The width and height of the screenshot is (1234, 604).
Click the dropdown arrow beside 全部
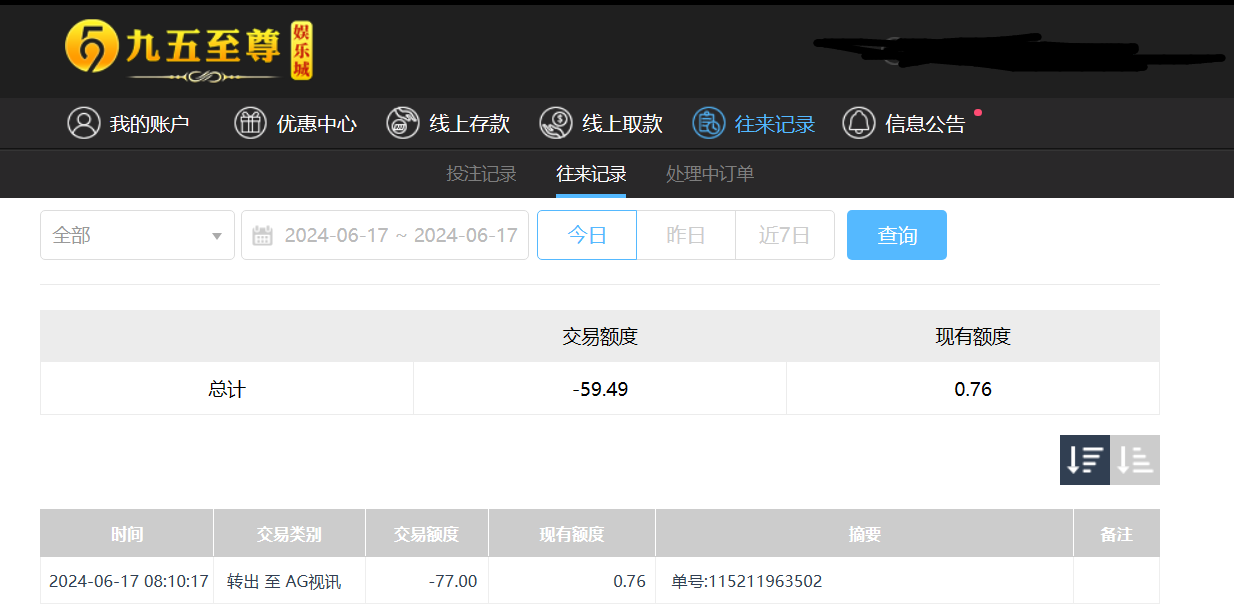click(216, 236)
